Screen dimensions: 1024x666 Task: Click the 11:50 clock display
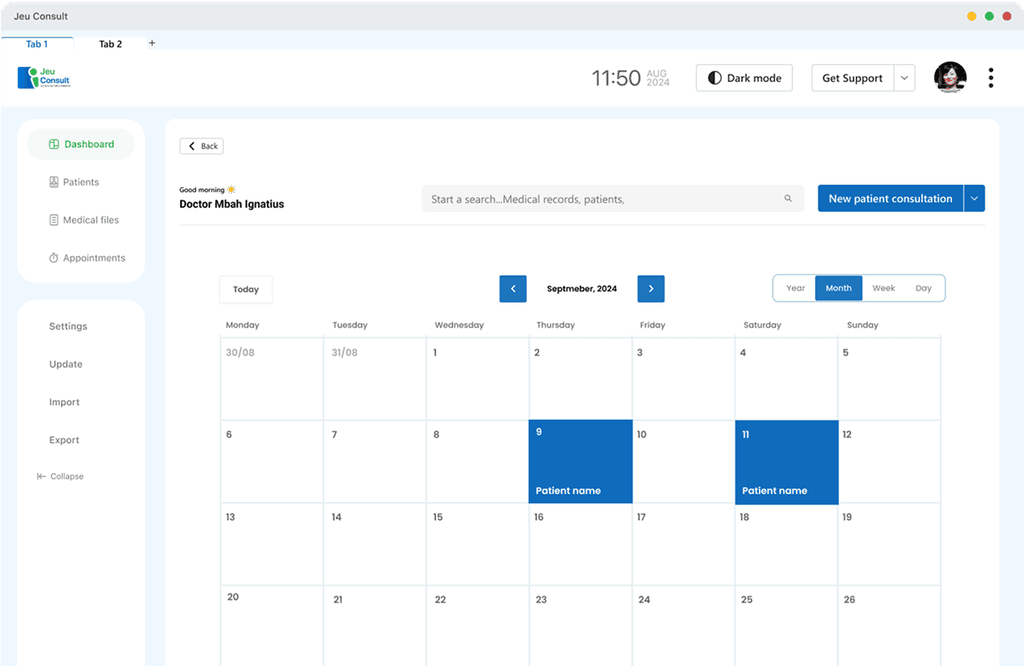click(616, 78)
